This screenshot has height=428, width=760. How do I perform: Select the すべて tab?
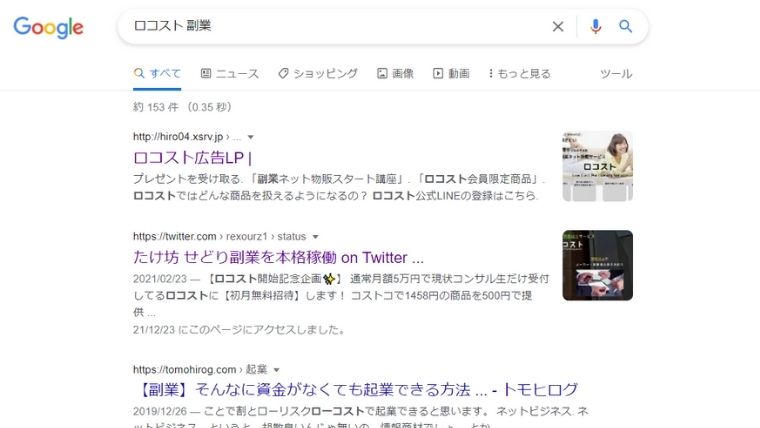157,74
